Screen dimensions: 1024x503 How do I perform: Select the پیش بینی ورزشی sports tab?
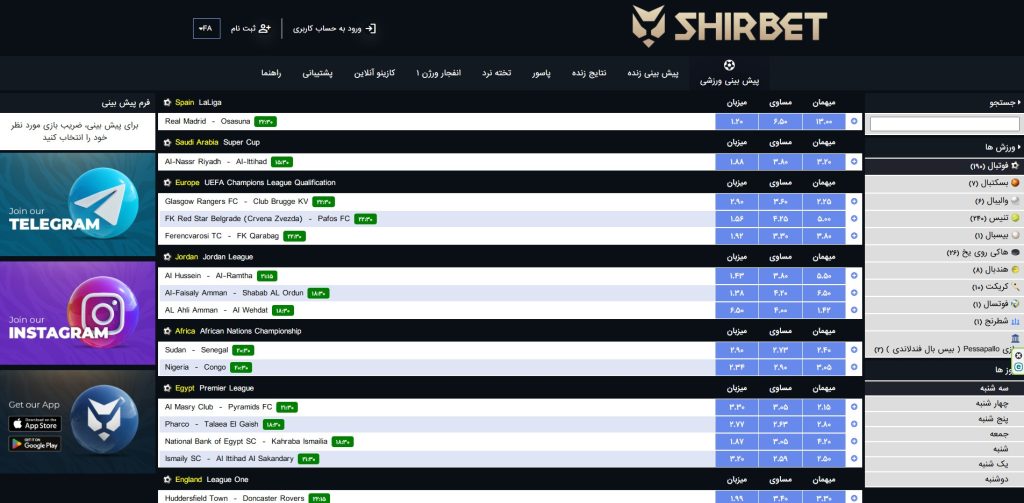click(729, 73)
